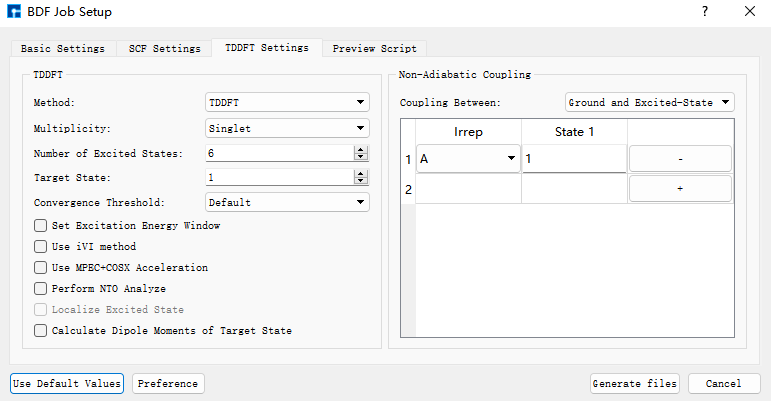Open the Multiplicity dropdown showing Singlet
Viewport: 771px width, 401px height.
[287, 128]
